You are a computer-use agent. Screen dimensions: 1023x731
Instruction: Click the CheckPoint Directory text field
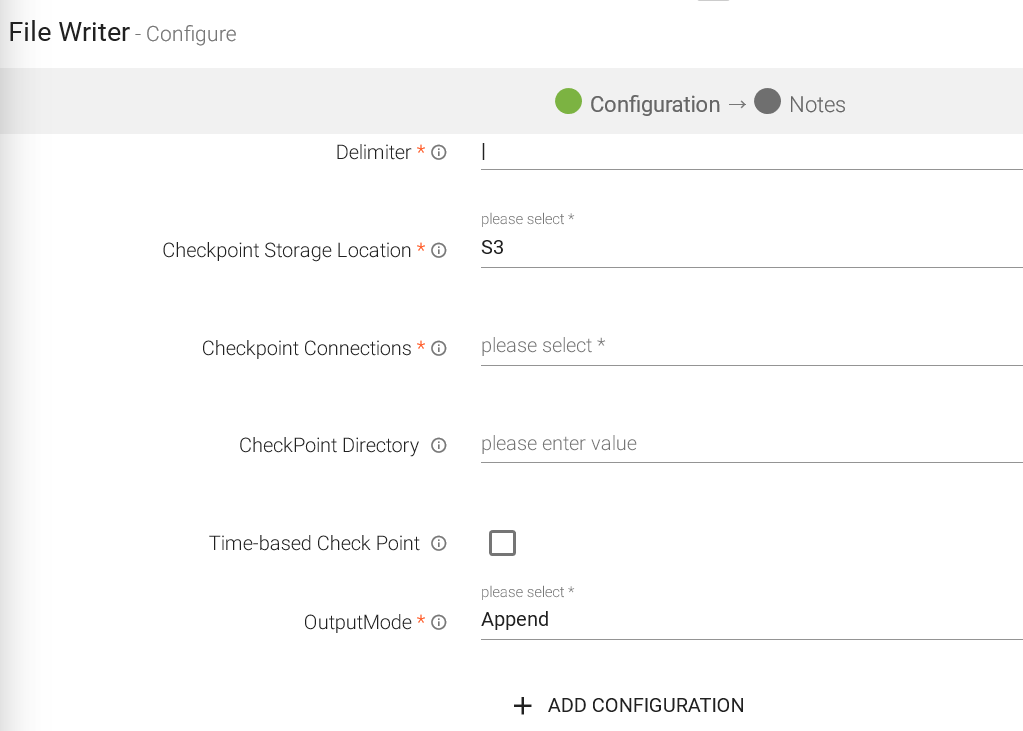pos(750,444)
